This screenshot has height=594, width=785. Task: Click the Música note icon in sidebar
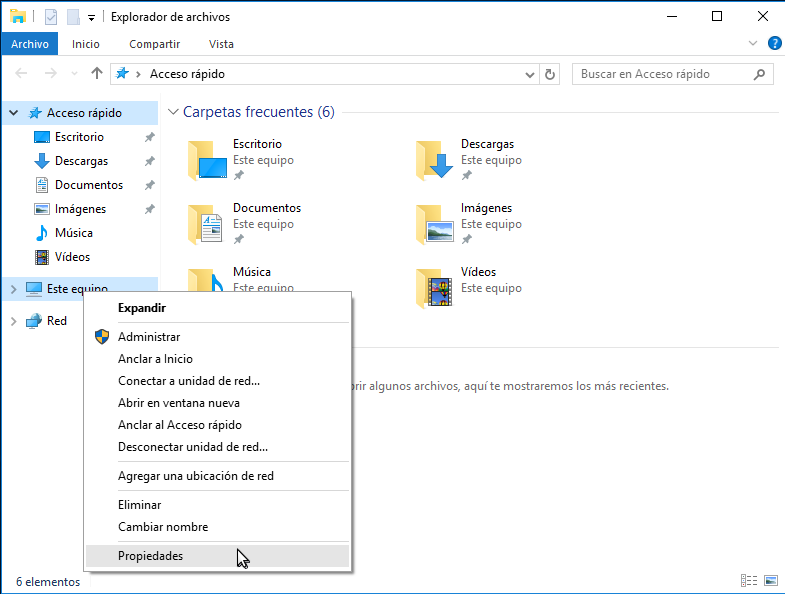tap(42, 233)
